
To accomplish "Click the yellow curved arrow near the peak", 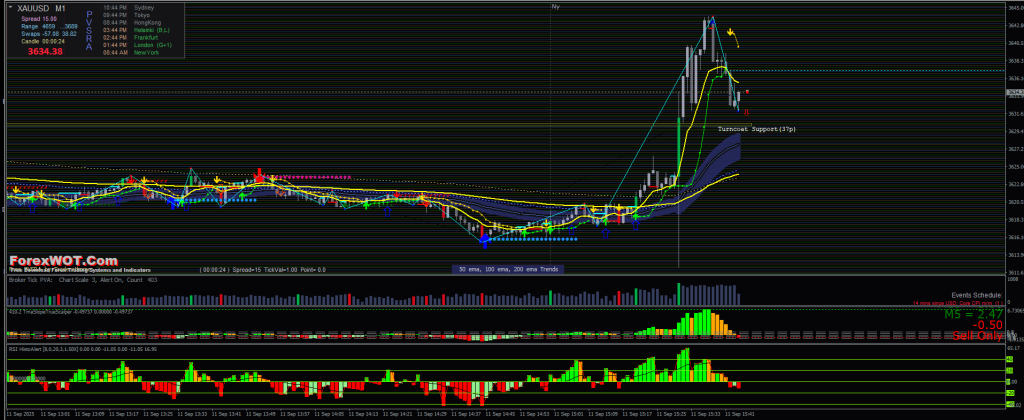I will [735, 38].
